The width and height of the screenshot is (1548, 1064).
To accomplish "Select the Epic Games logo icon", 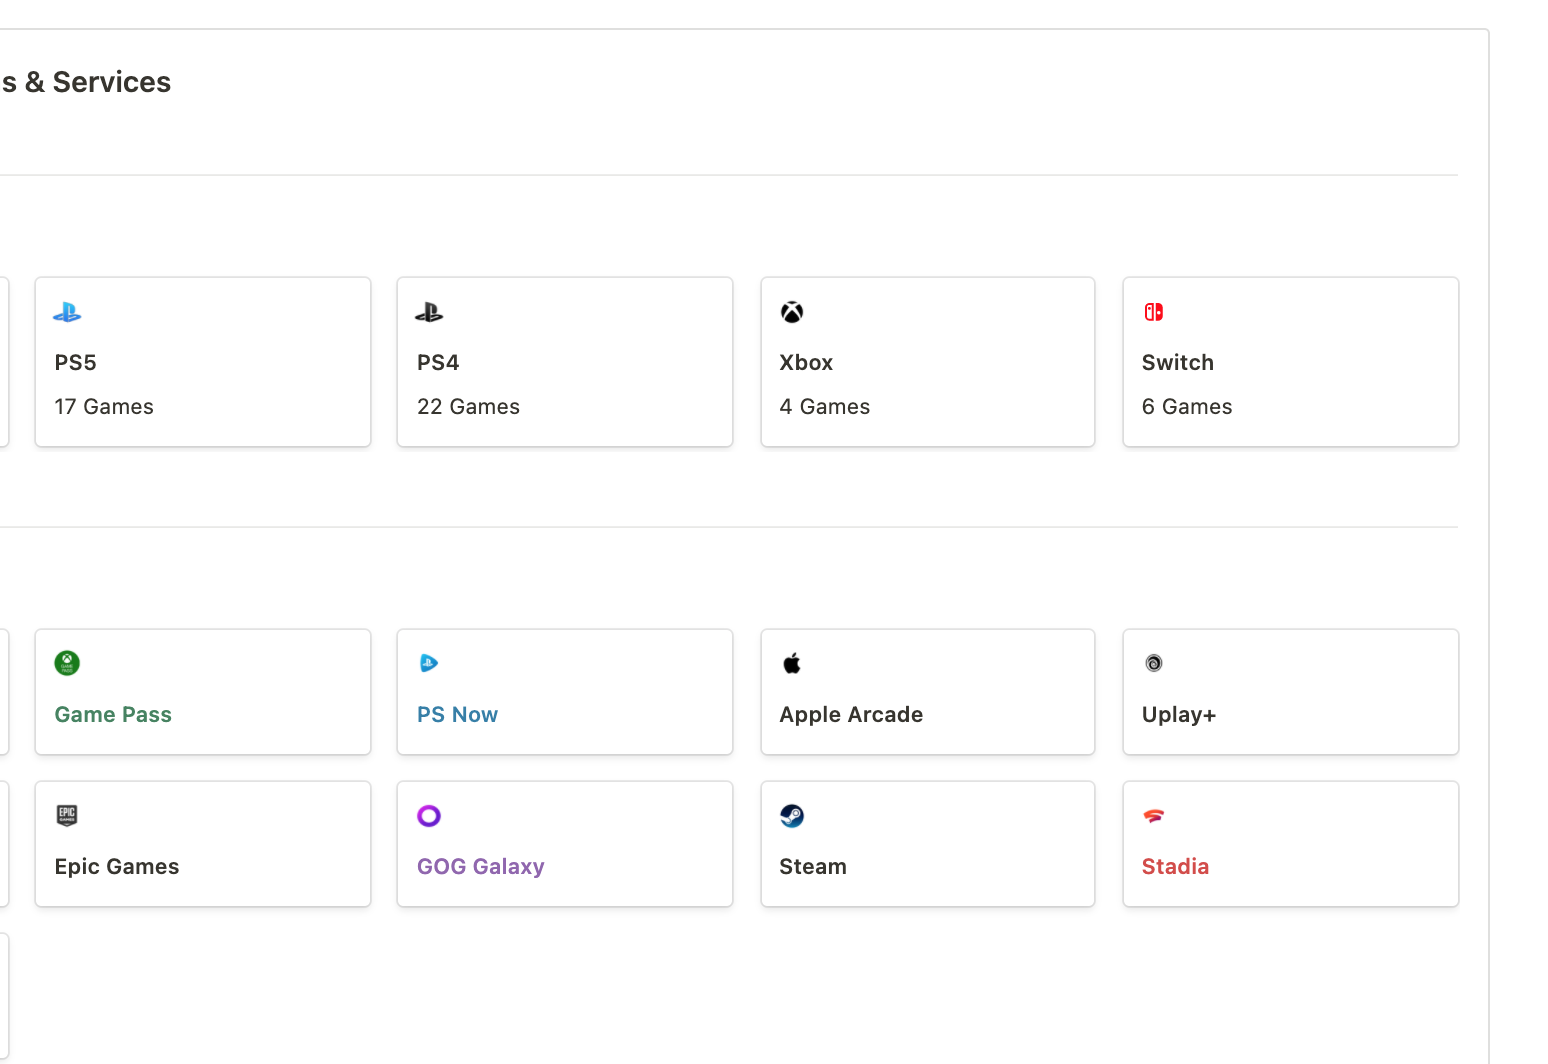I will click(x=66, y=815).
